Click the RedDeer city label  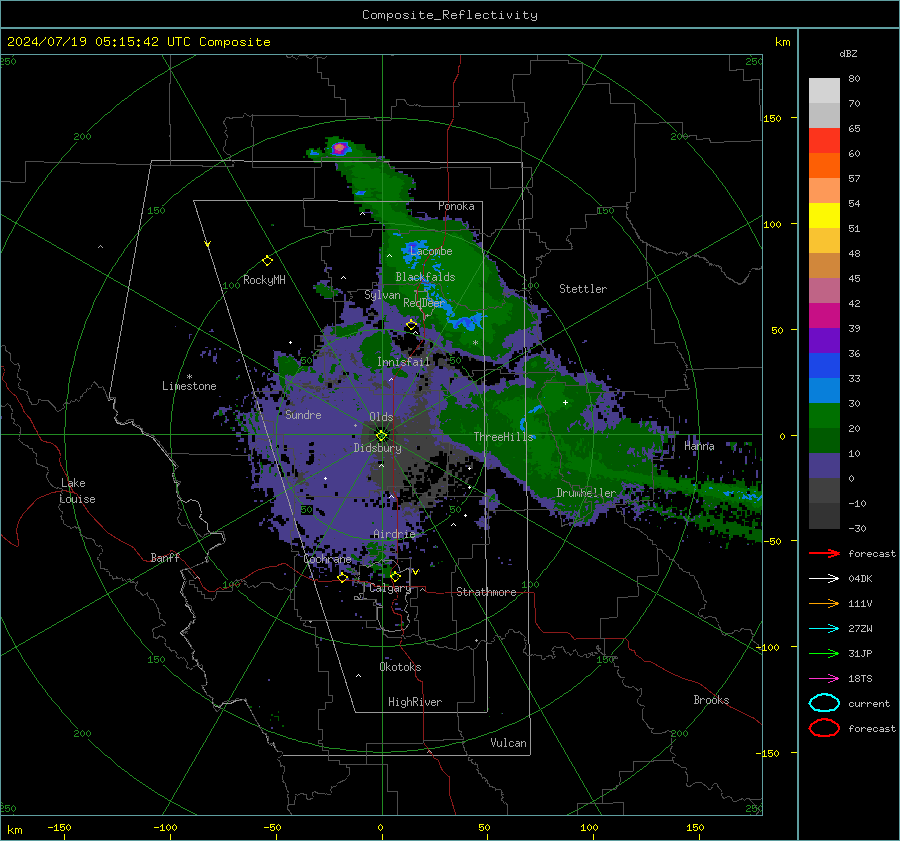(424, 303)
